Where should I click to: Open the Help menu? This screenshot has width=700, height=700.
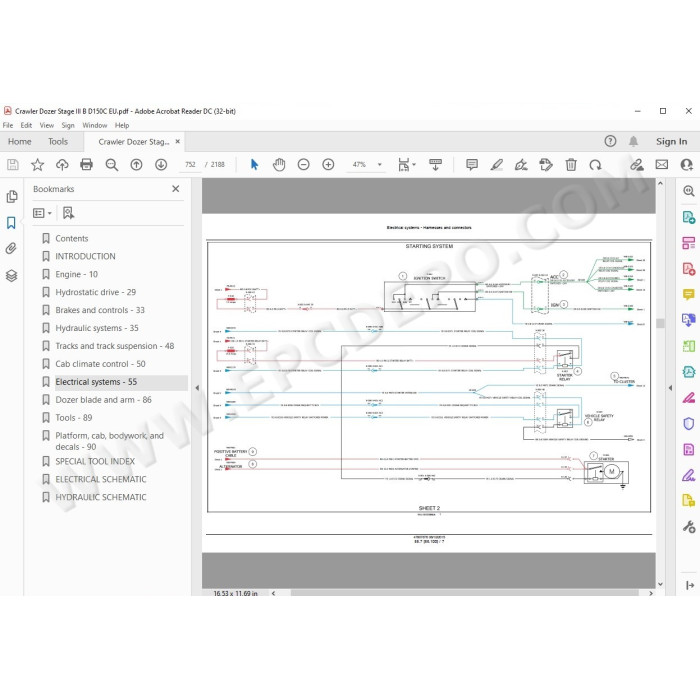tap(122, 125)
